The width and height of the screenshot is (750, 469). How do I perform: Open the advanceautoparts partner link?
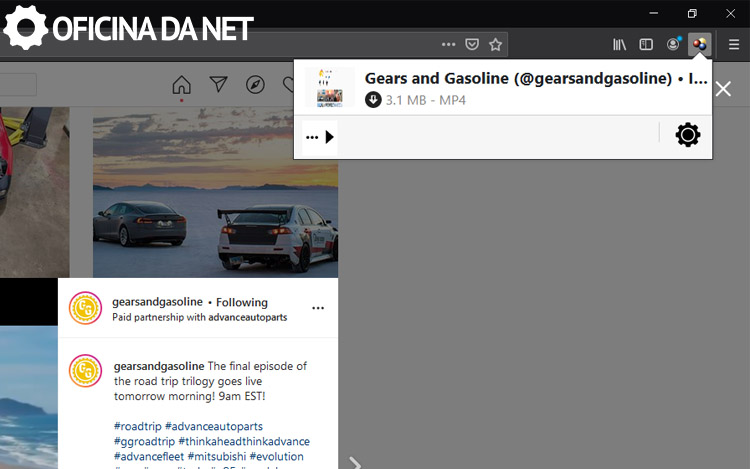247,317
